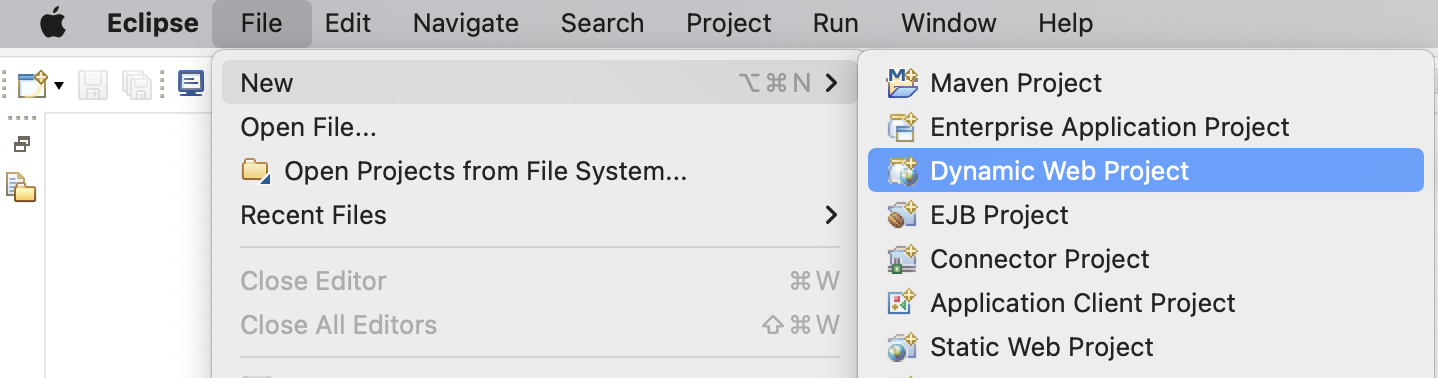The image size is (1438, 378).
Task: Click the Apple menu icon
Action: pos(52,22)
